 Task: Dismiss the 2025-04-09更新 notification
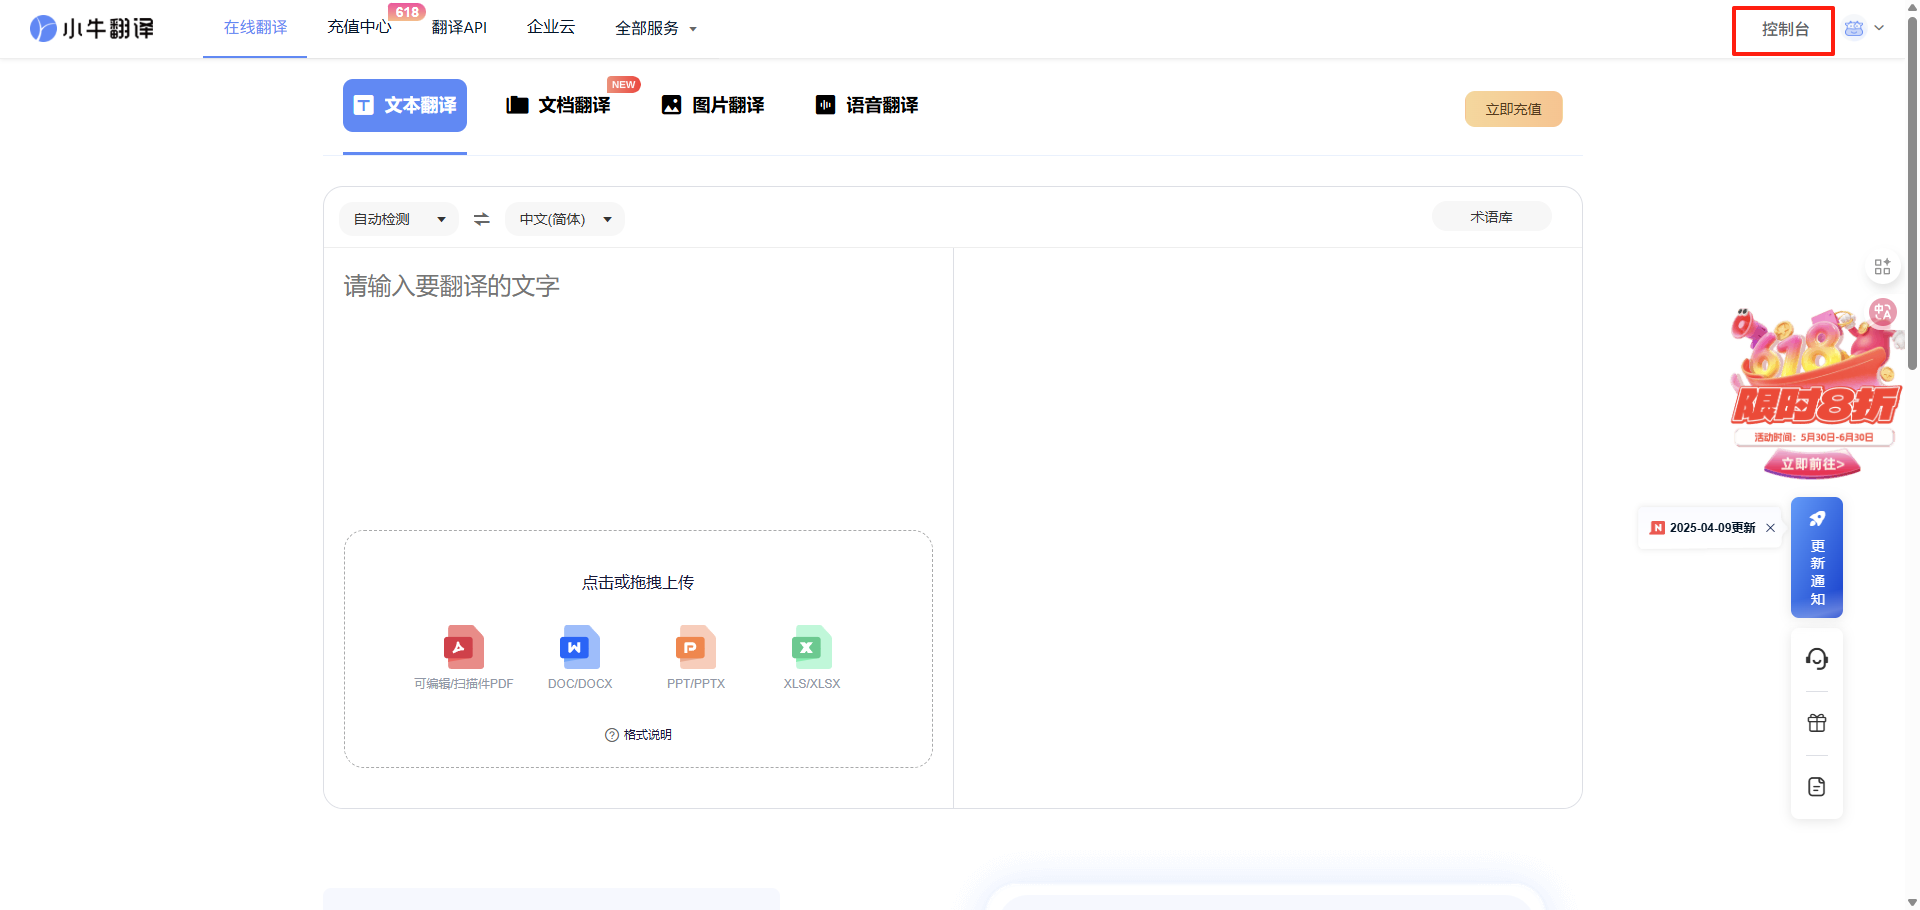1770,528
